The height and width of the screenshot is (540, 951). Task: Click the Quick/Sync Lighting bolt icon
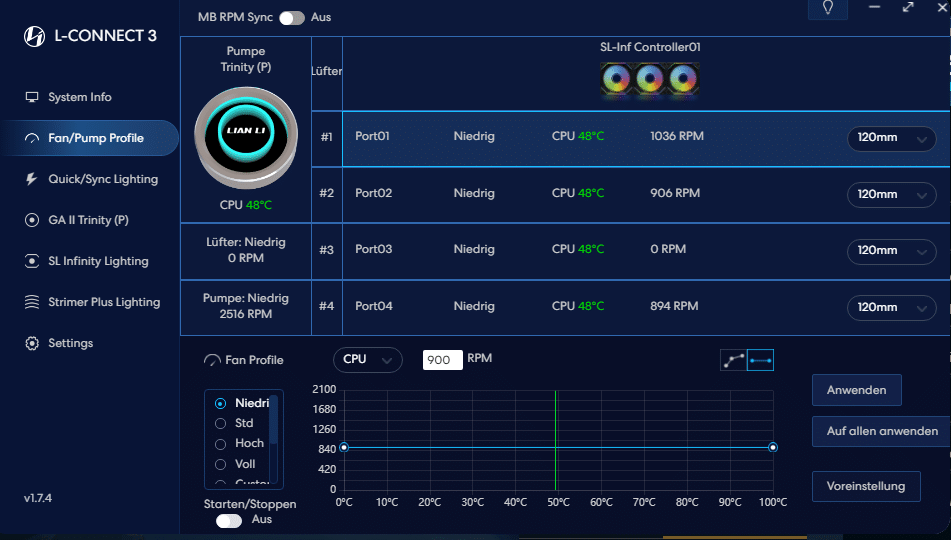(x=32, y=179)
